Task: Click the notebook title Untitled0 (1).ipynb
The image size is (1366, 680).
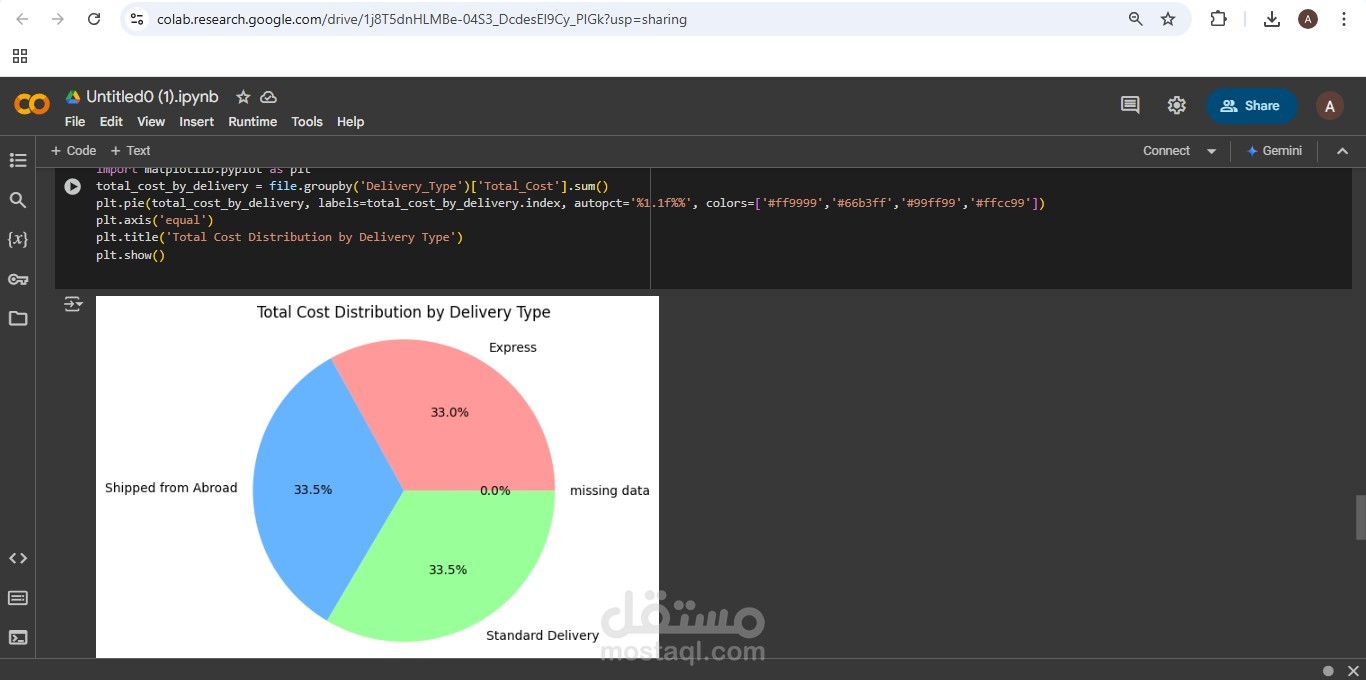Action: 152,97
